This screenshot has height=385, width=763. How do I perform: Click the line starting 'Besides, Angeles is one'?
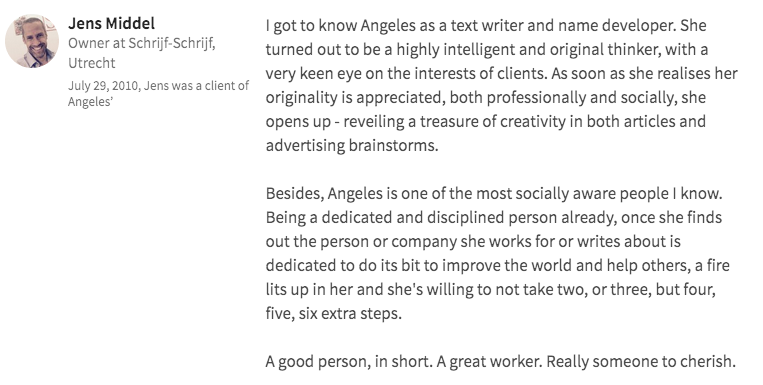tap(494, 194)
